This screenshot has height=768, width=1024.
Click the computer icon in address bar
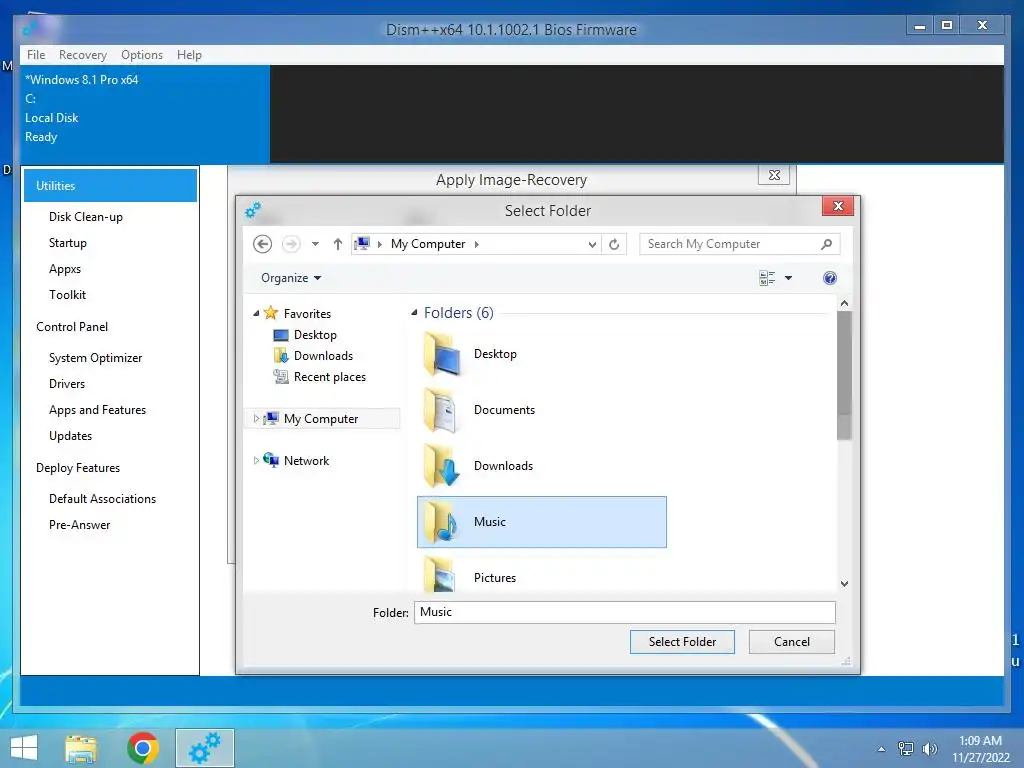pyautogui.click(x=361, y=244)
